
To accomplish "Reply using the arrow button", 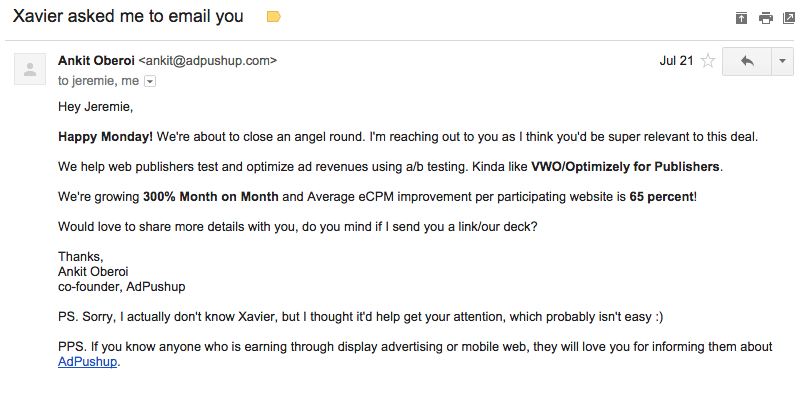I will pos(746,61).
